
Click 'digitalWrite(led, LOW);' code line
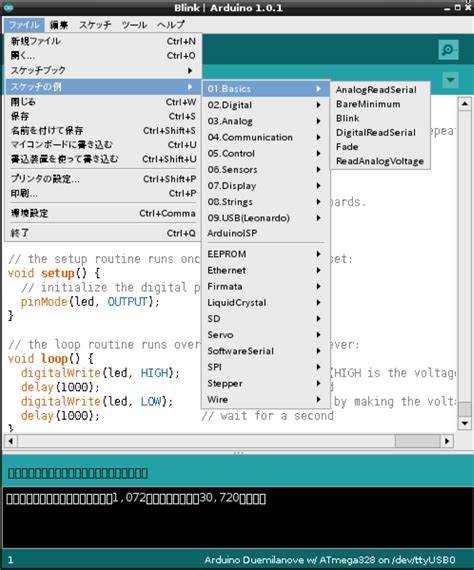(97, 401)
